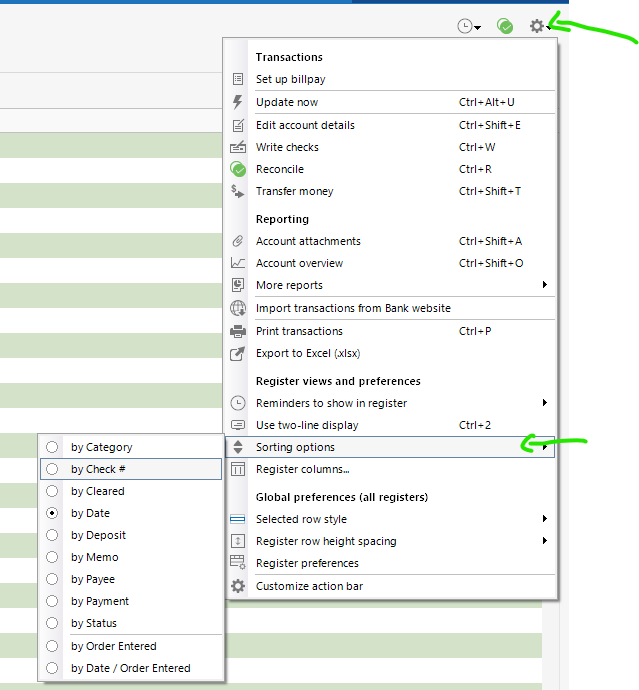Select sort by Order Entered radio button
639x690 pixels.
(52, 646)
